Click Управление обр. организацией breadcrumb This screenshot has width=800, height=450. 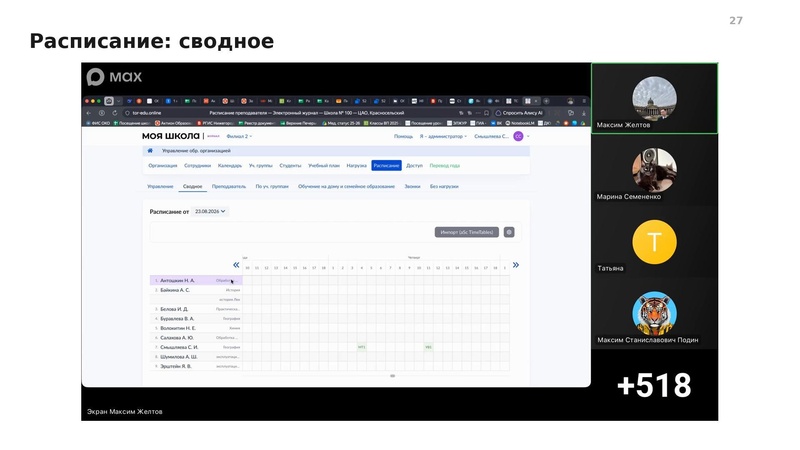[x=196, y=151]
